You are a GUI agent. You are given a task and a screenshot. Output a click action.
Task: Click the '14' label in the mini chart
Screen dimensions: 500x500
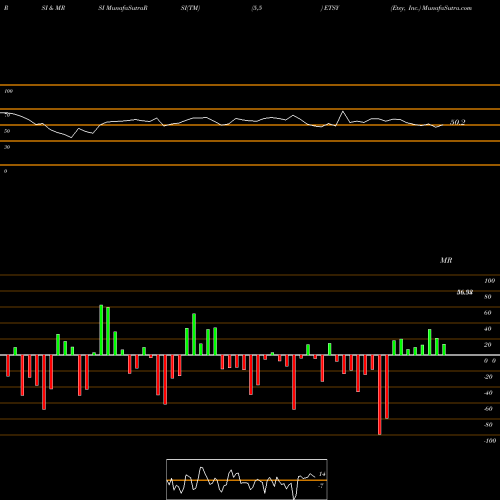coord(322,474)
